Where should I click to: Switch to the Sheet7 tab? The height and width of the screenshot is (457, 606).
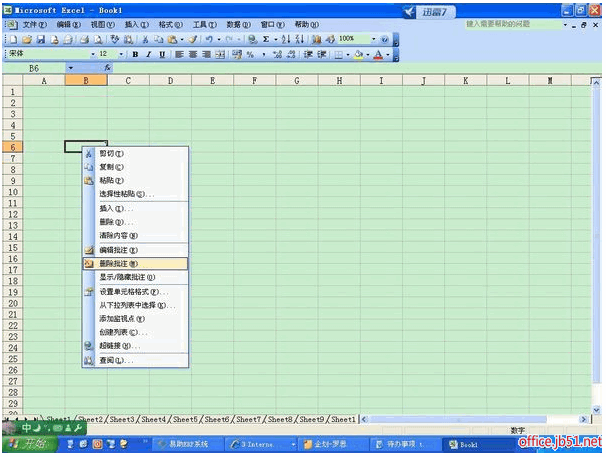[248, 419]
